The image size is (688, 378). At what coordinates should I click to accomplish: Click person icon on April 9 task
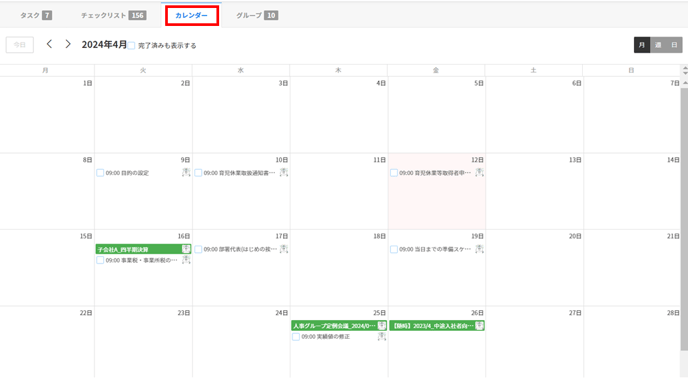tap(186, 173)
